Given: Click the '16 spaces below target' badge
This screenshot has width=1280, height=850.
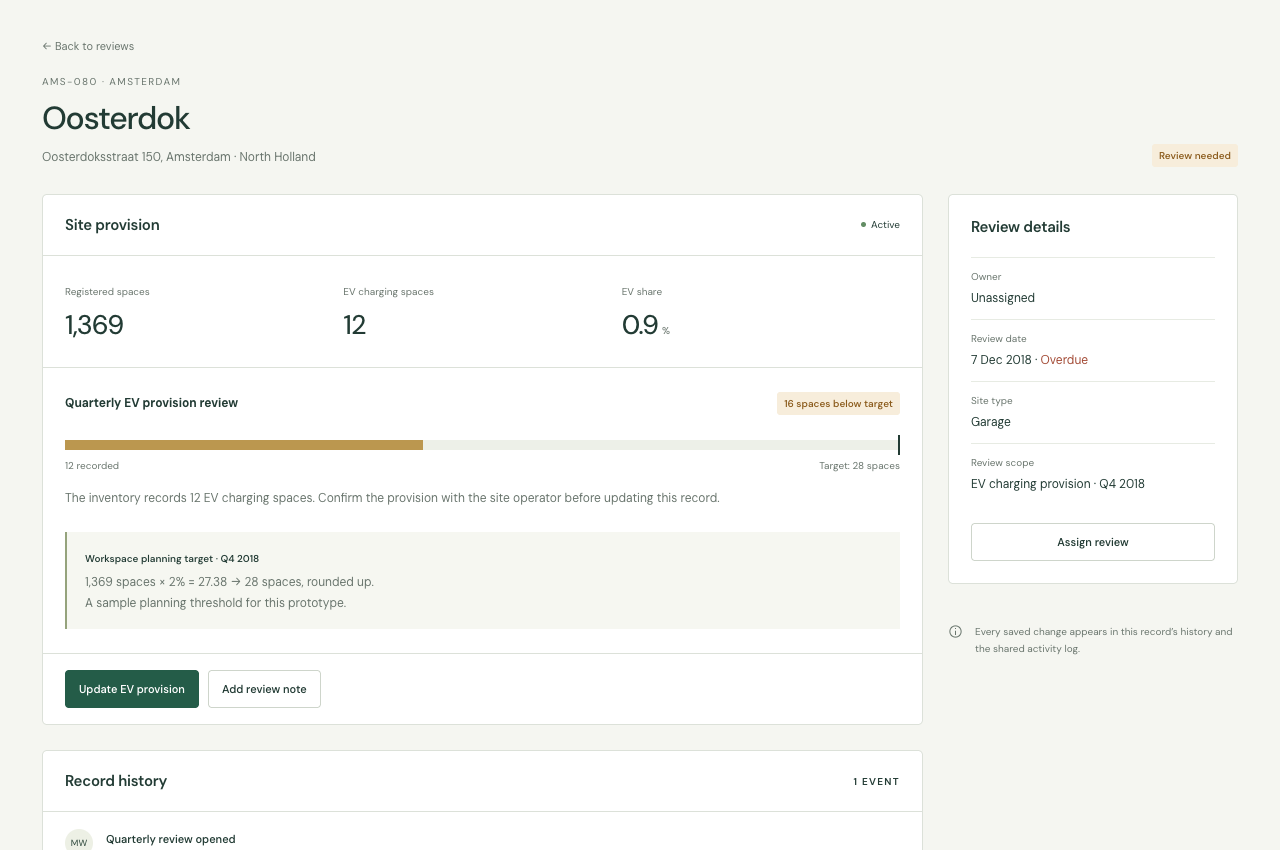Looking at the screenshot, I should (838, 403).
